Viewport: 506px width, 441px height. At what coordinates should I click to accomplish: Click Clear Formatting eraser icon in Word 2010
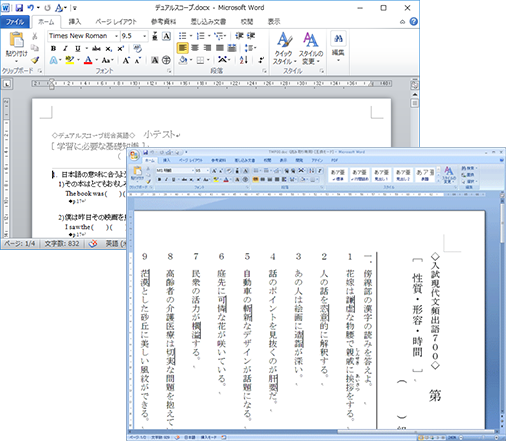[137, 49]
